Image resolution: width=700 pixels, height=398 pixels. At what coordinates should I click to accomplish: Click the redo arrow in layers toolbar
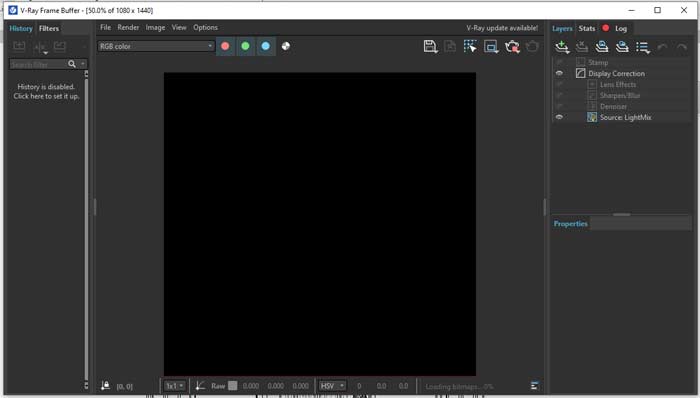click(x=681, y=47)
